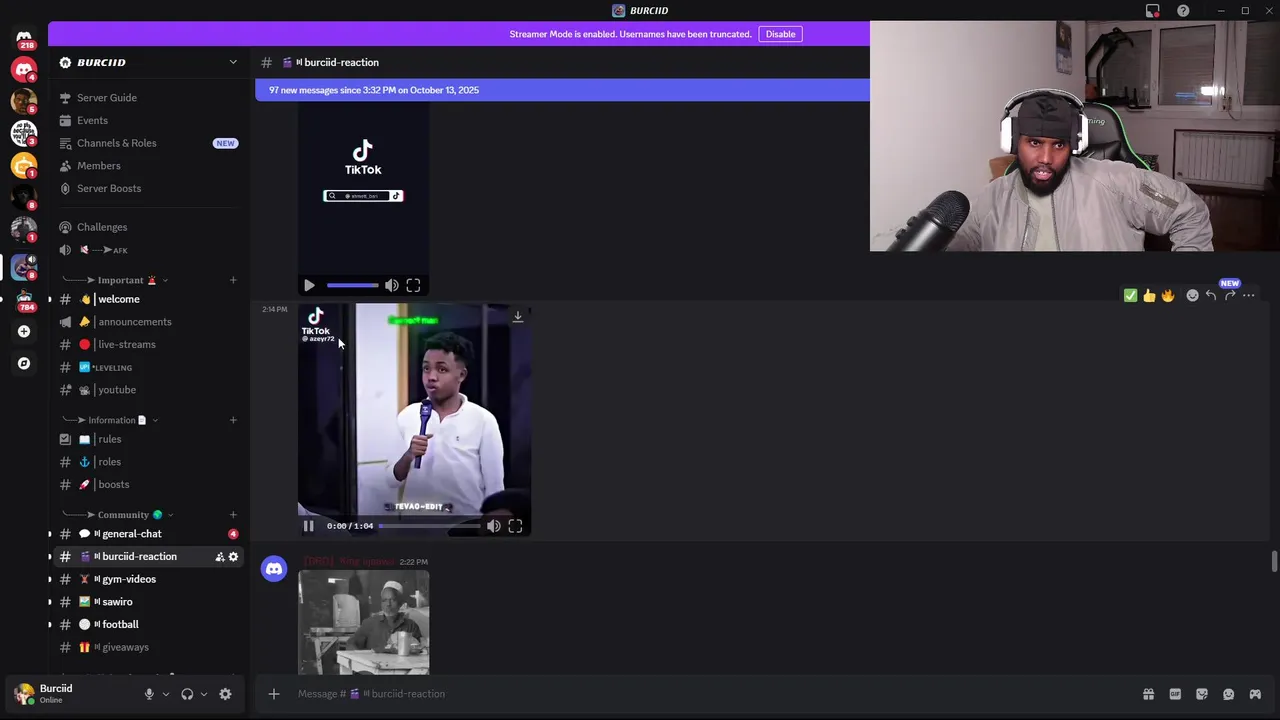Open Burciid user profile panel
The width and height of the screenshot is (1280, 720).
70,693
